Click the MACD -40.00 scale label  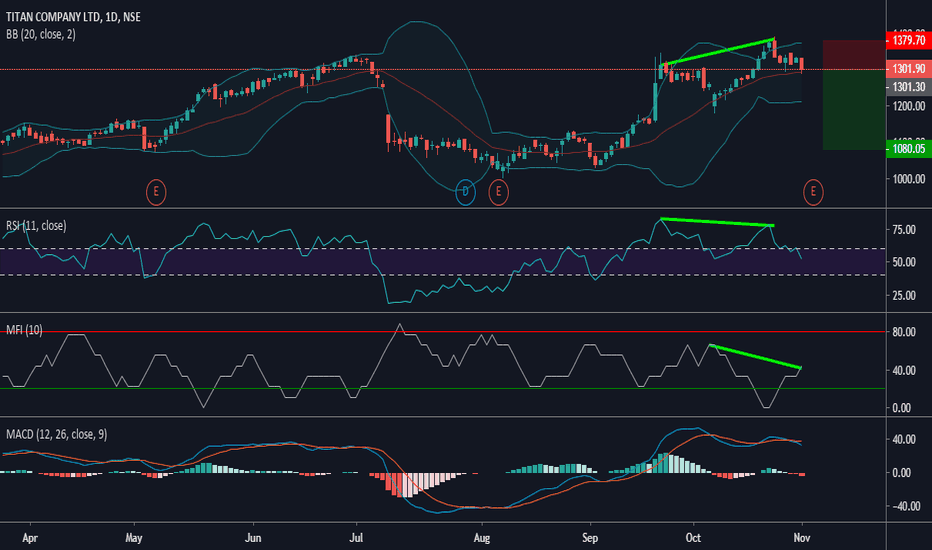click(906, 506)
